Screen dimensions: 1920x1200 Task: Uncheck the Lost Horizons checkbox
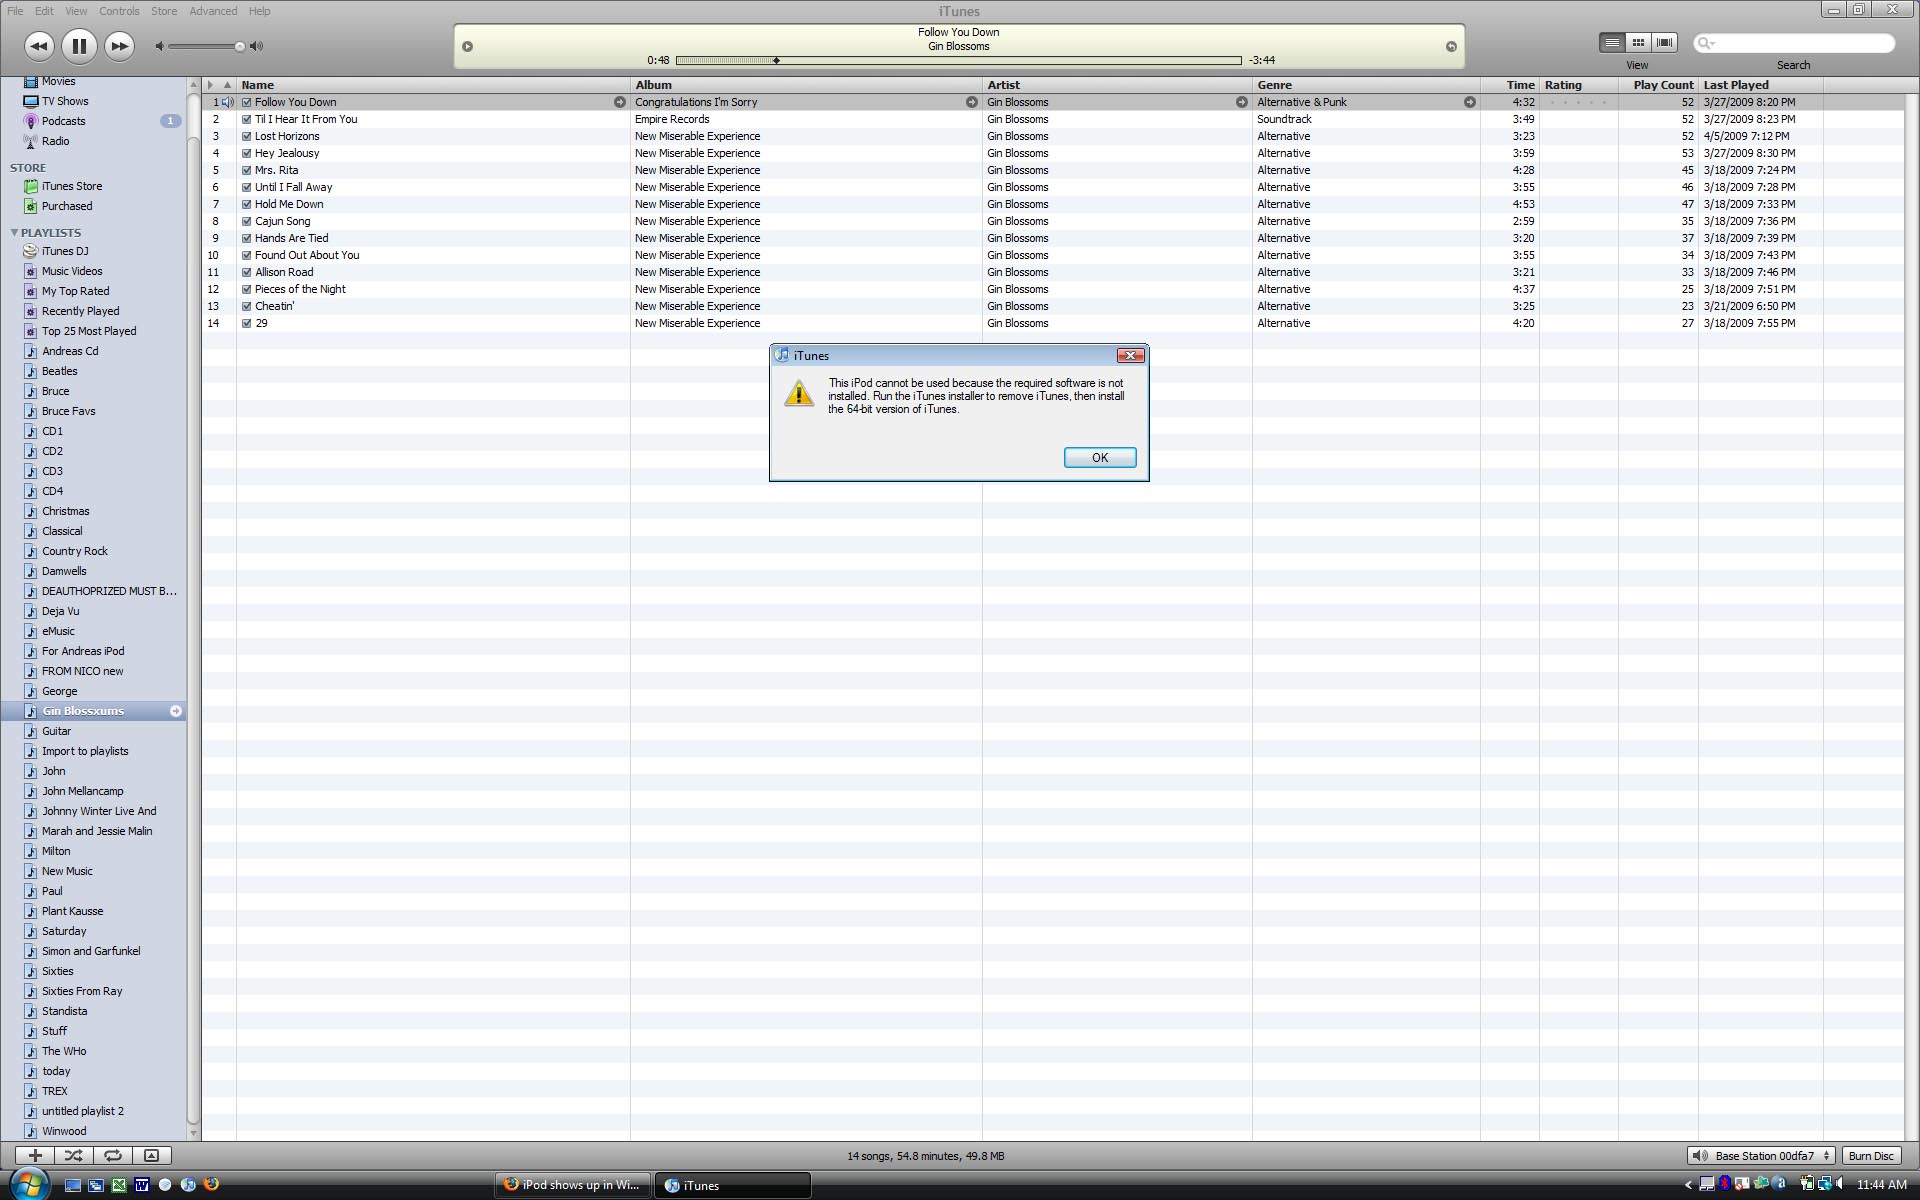click(247, 136)
